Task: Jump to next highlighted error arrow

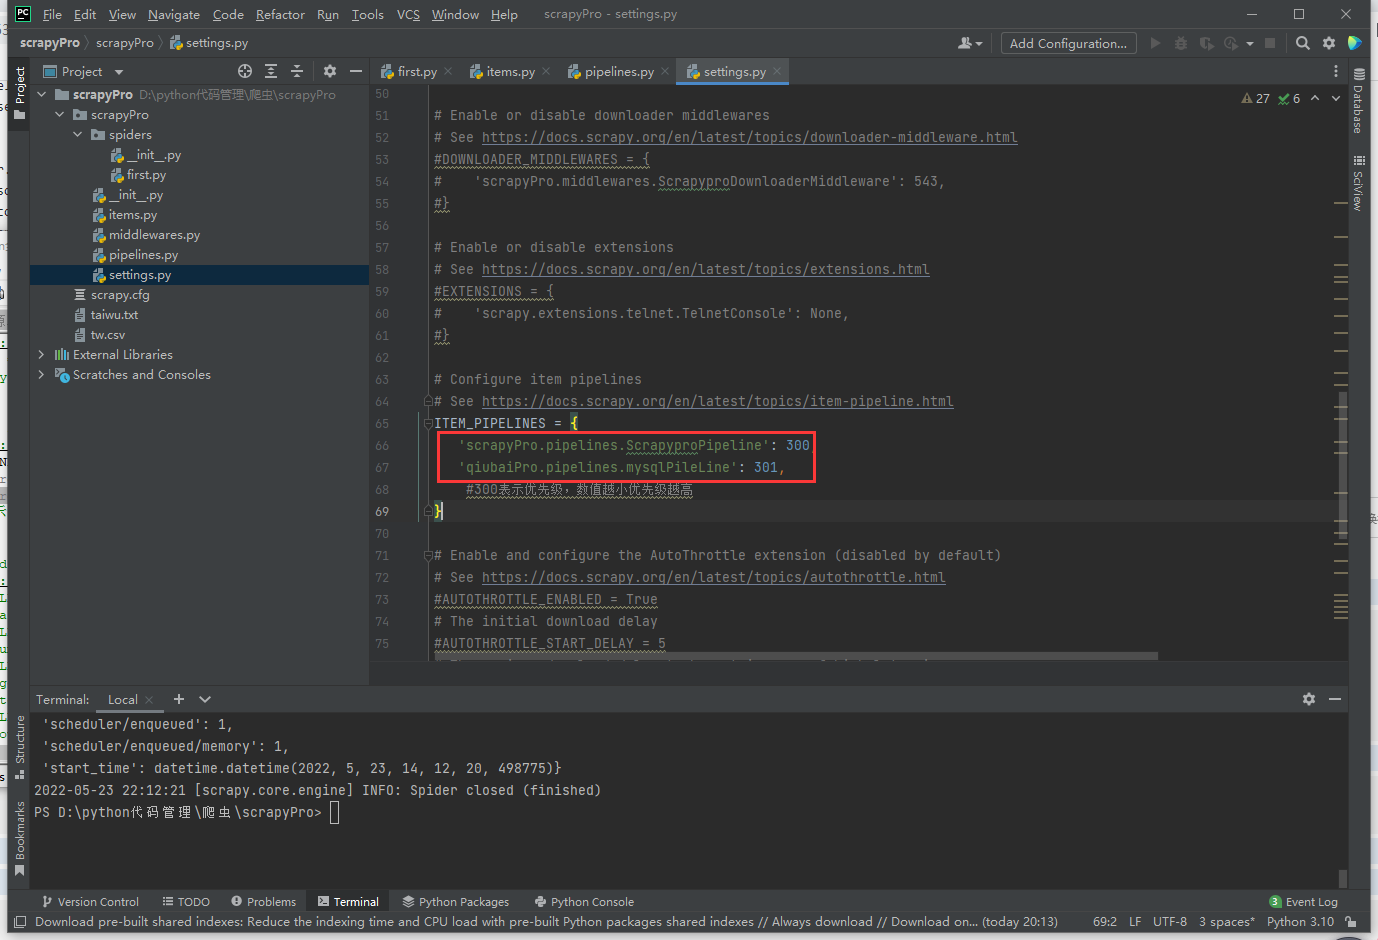Action: pos(1336,98)
